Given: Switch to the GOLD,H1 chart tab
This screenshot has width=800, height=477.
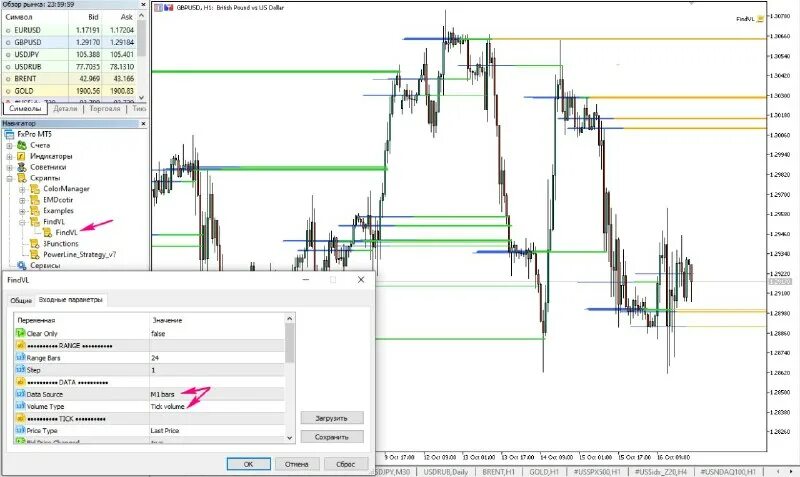Looking at the screenshot, I should click(x=544, y=472).
